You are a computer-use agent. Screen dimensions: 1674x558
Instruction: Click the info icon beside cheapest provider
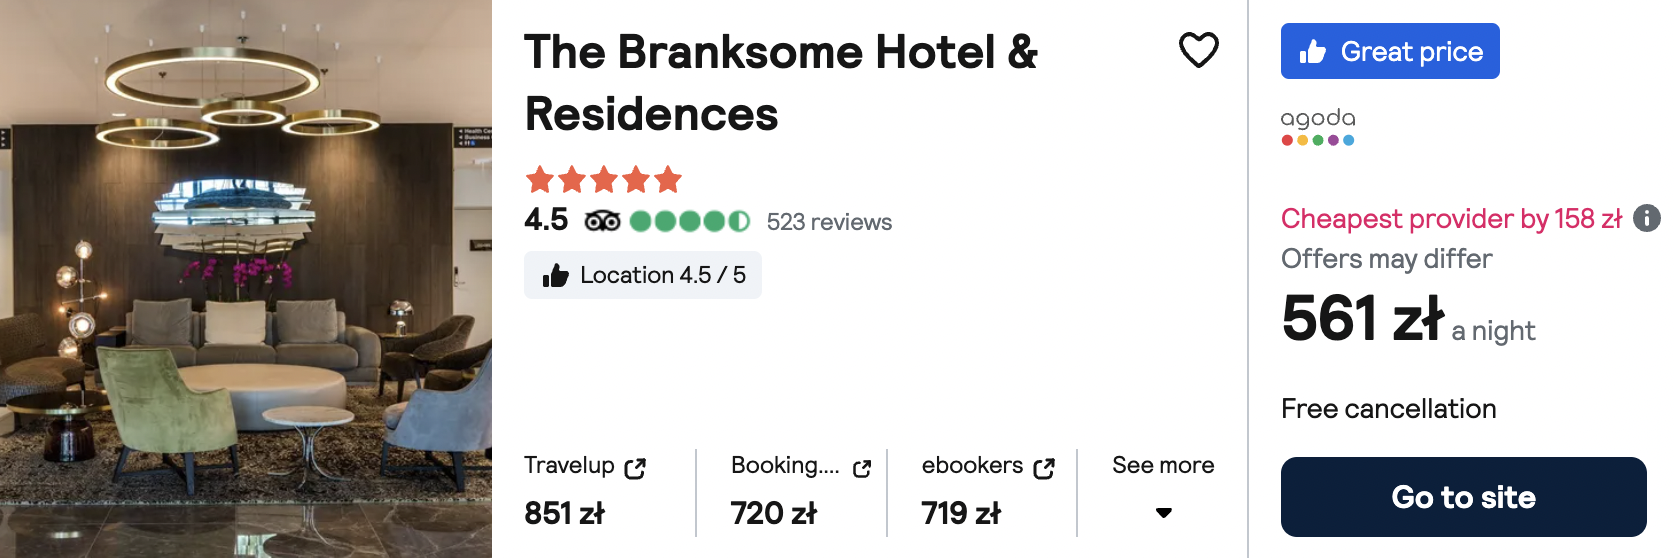click(x=1646, y=218)
